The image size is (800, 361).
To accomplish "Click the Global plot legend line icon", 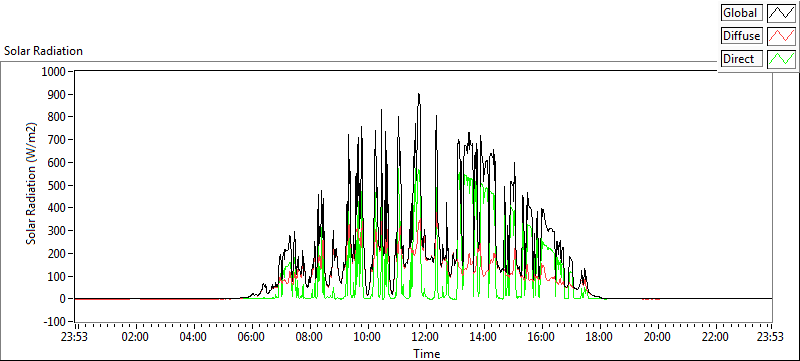I will [x=782, y=13].
